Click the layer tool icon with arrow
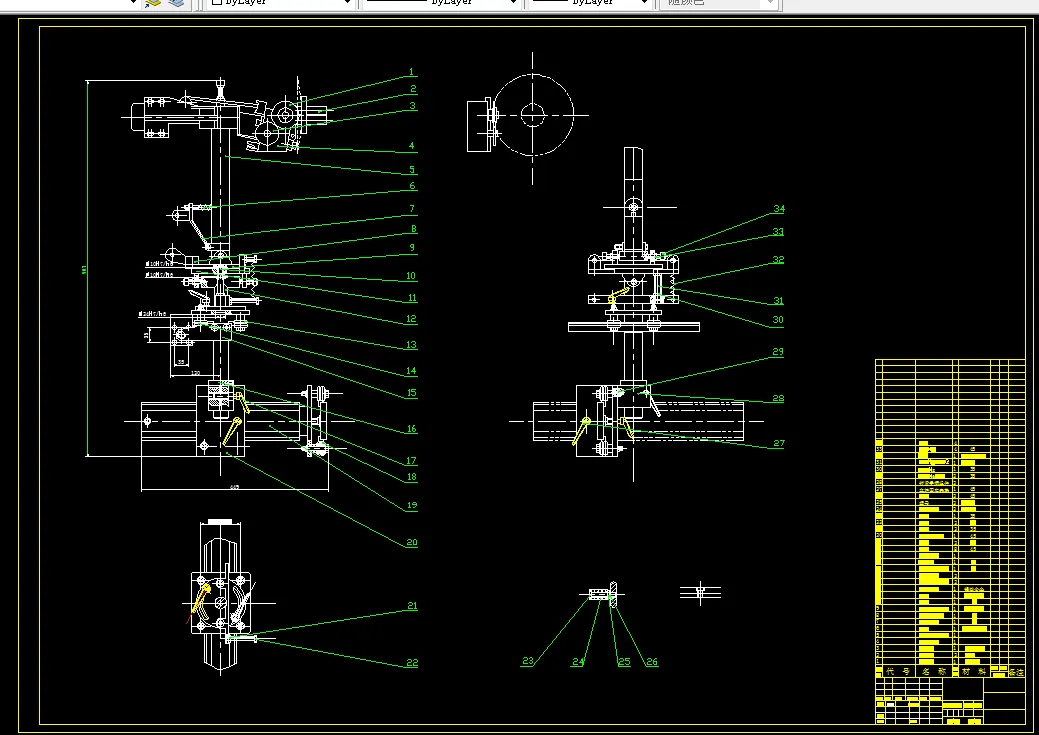The image size is (1039, 735). (x=153, y=2)
